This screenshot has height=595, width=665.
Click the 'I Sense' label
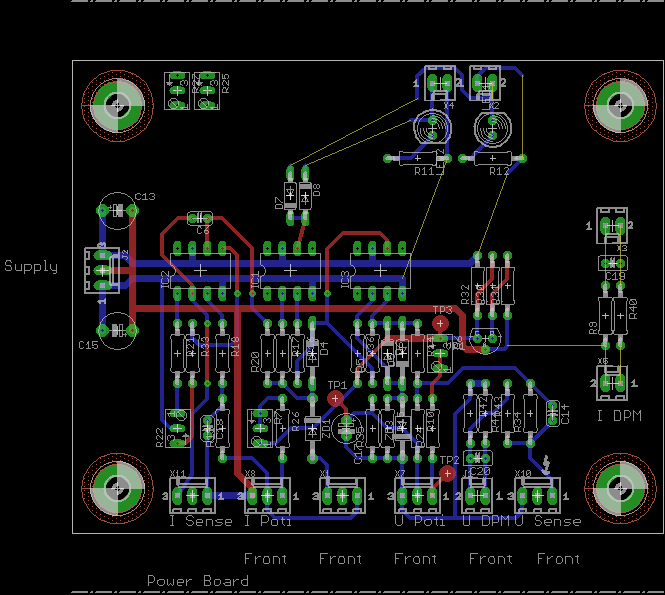pos(201,521)
